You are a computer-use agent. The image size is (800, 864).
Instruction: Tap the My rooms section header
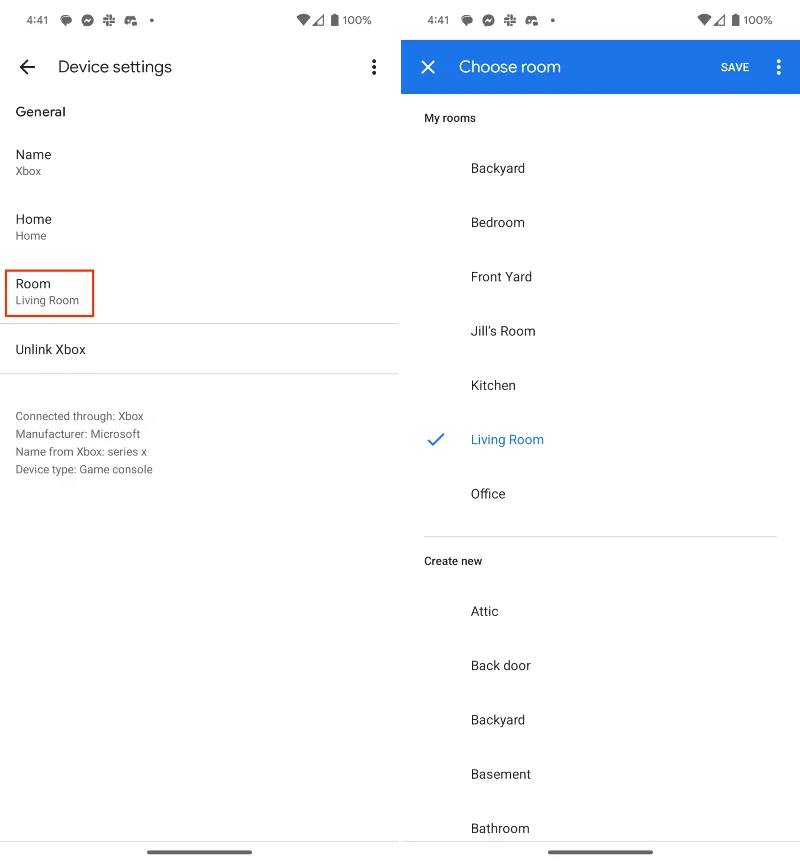coord(450,118)
